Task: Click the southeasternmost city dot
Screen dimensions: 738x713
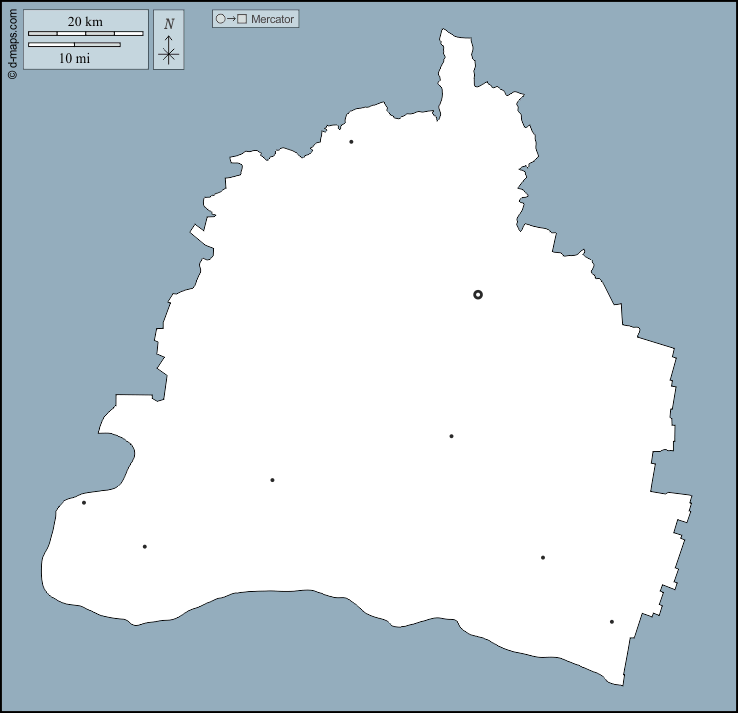Action: pos(612,622)
